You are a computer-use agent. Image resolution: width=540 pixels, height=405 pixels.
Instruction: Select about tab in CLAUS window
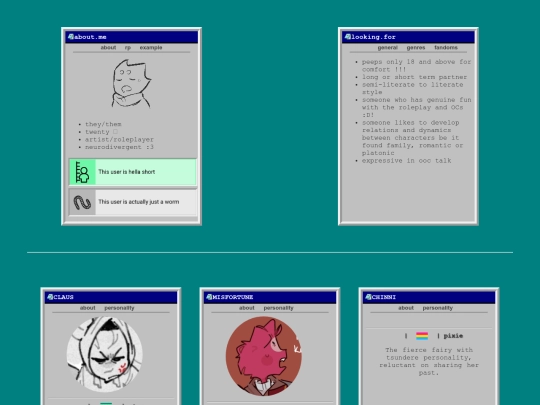click(87, 308)
